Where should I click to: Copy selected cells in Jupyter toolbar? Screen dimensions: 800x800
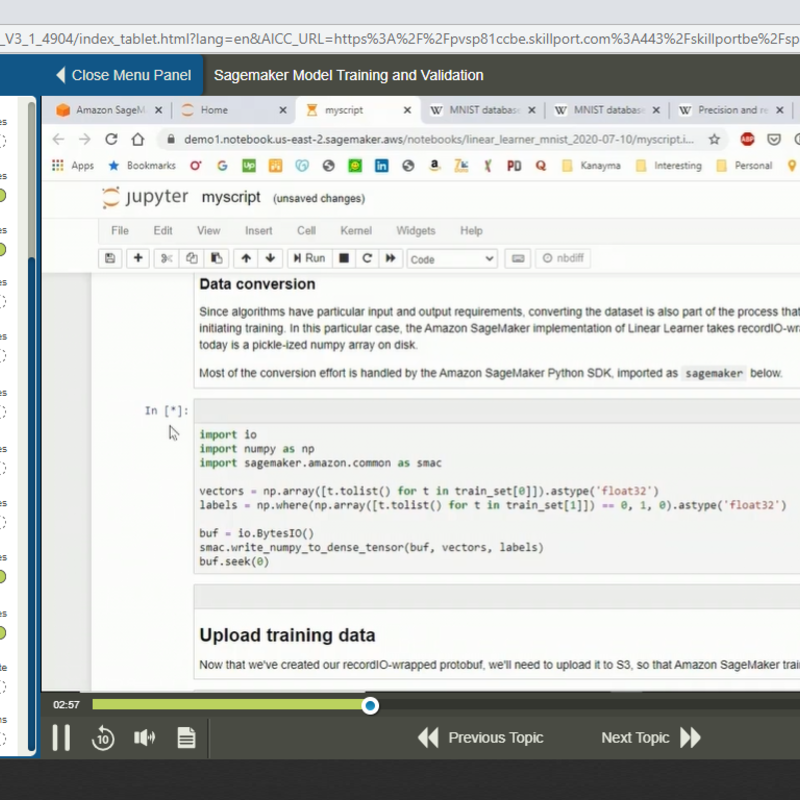pos(191,258)
